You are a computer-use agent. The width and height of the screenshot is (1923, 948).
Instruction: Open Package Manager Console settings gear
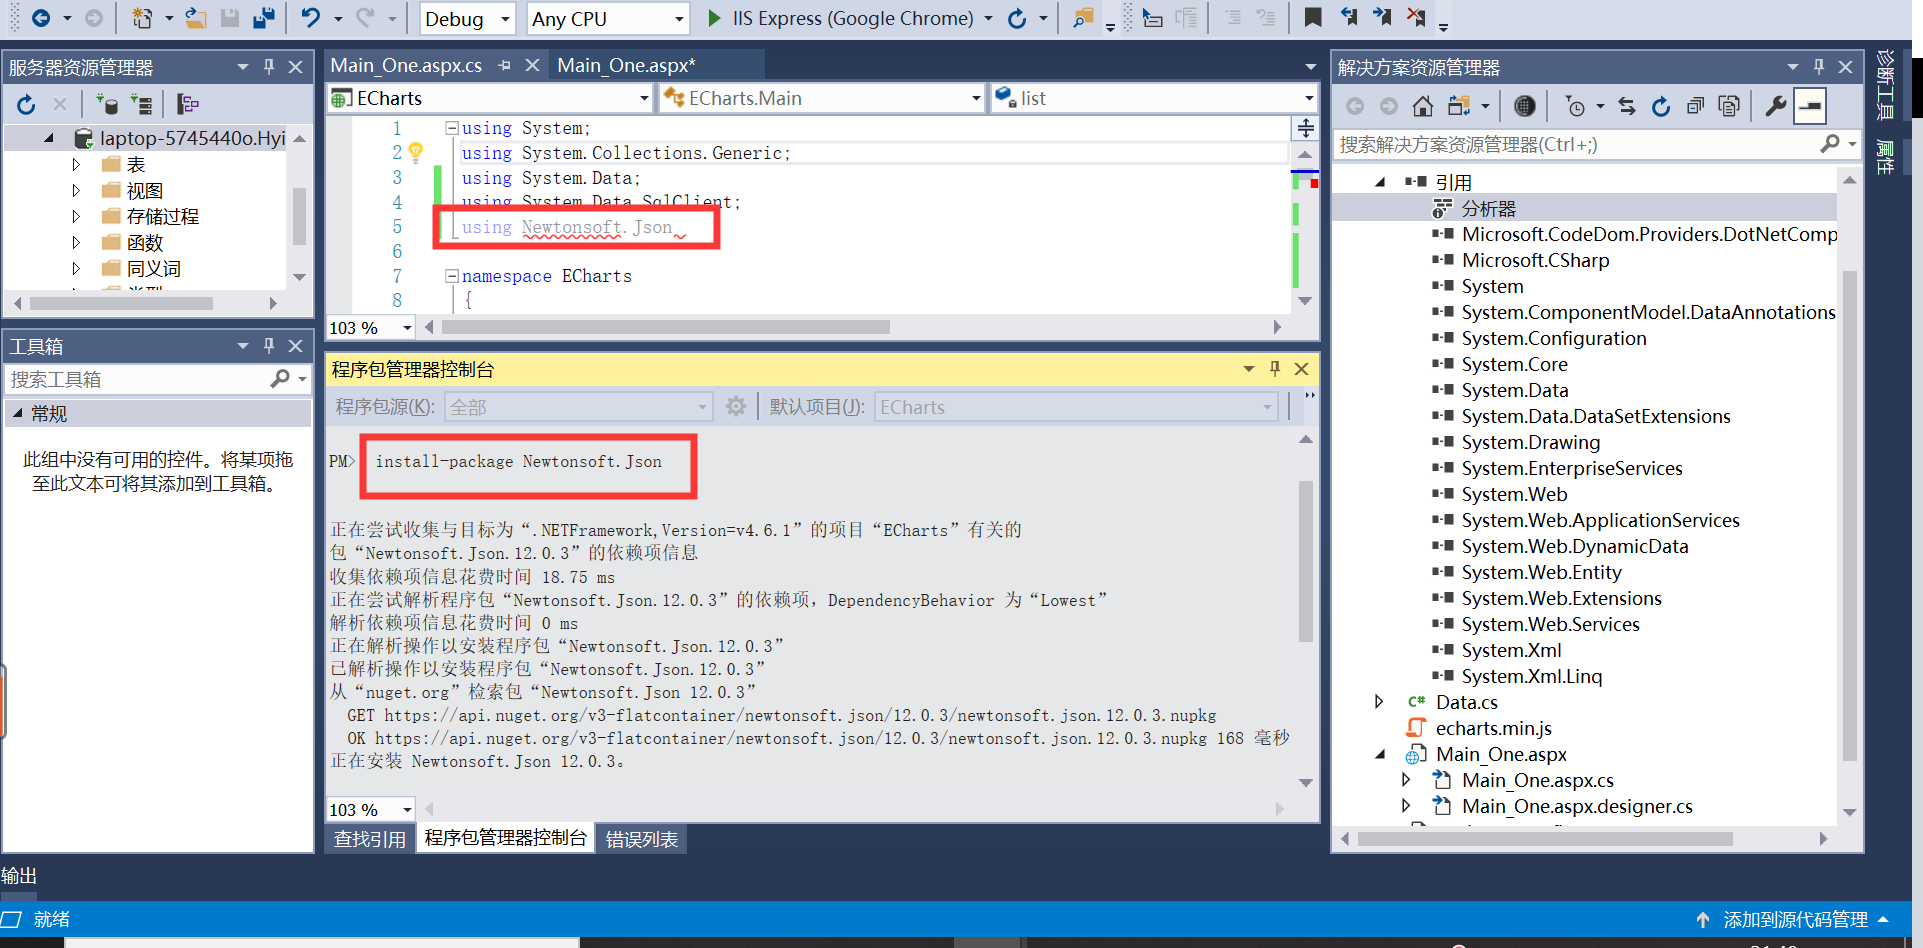(x=735, y=406)
